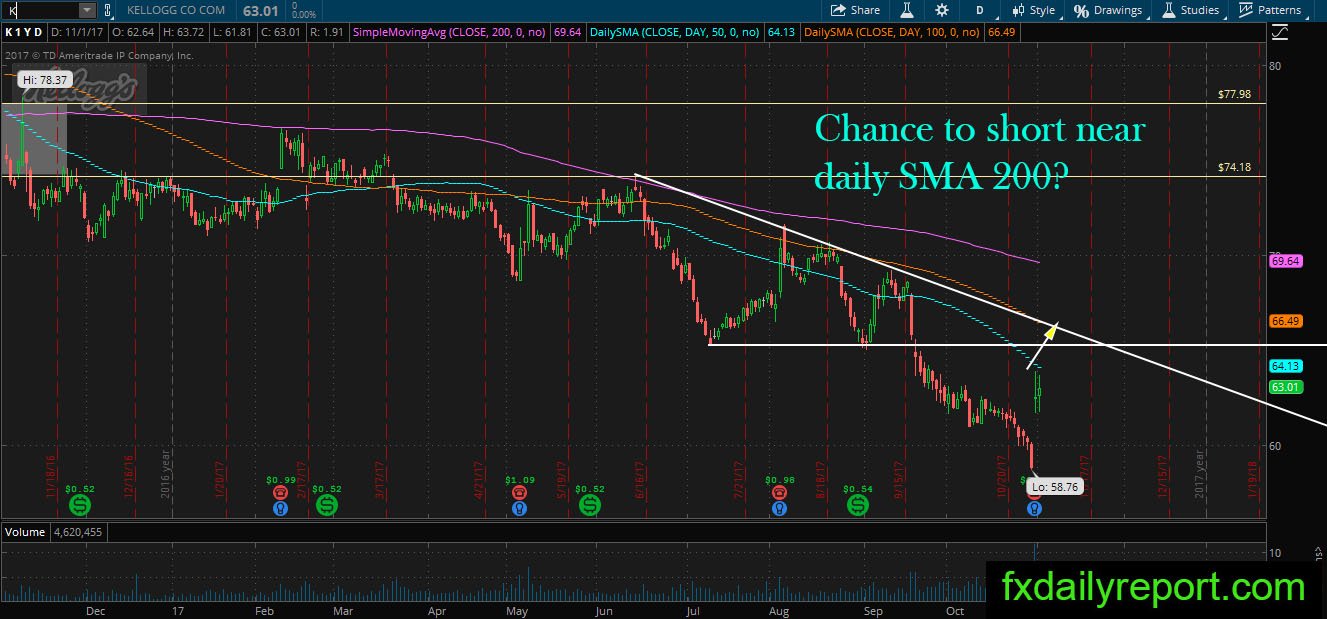Click the $0.54 dividend icon near September

tap(858, 507)
